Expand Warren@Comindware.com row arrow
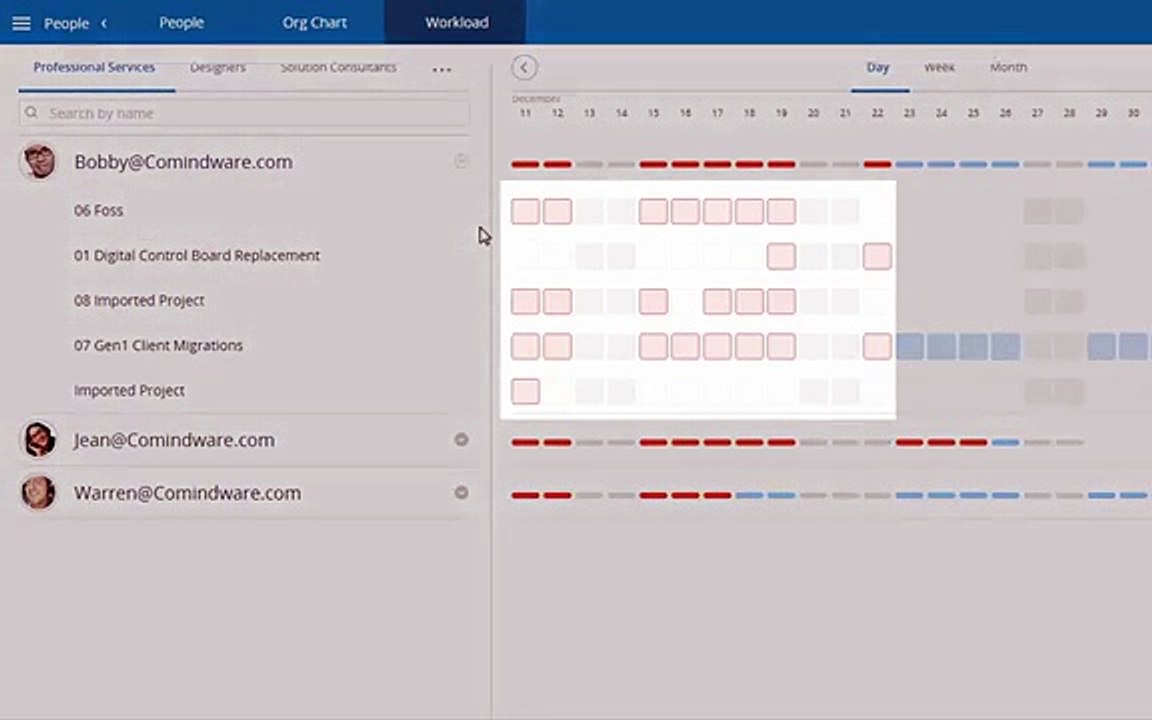Viewport: 1152px width, 720px height. (461, 492)
